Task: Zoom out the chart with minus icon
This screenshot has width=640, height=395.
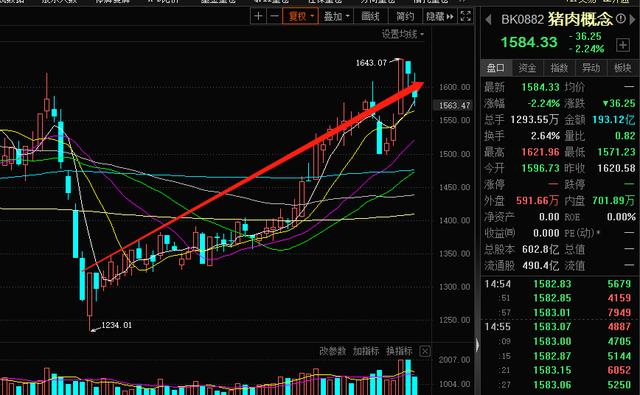Action: (x=274, y=16)
